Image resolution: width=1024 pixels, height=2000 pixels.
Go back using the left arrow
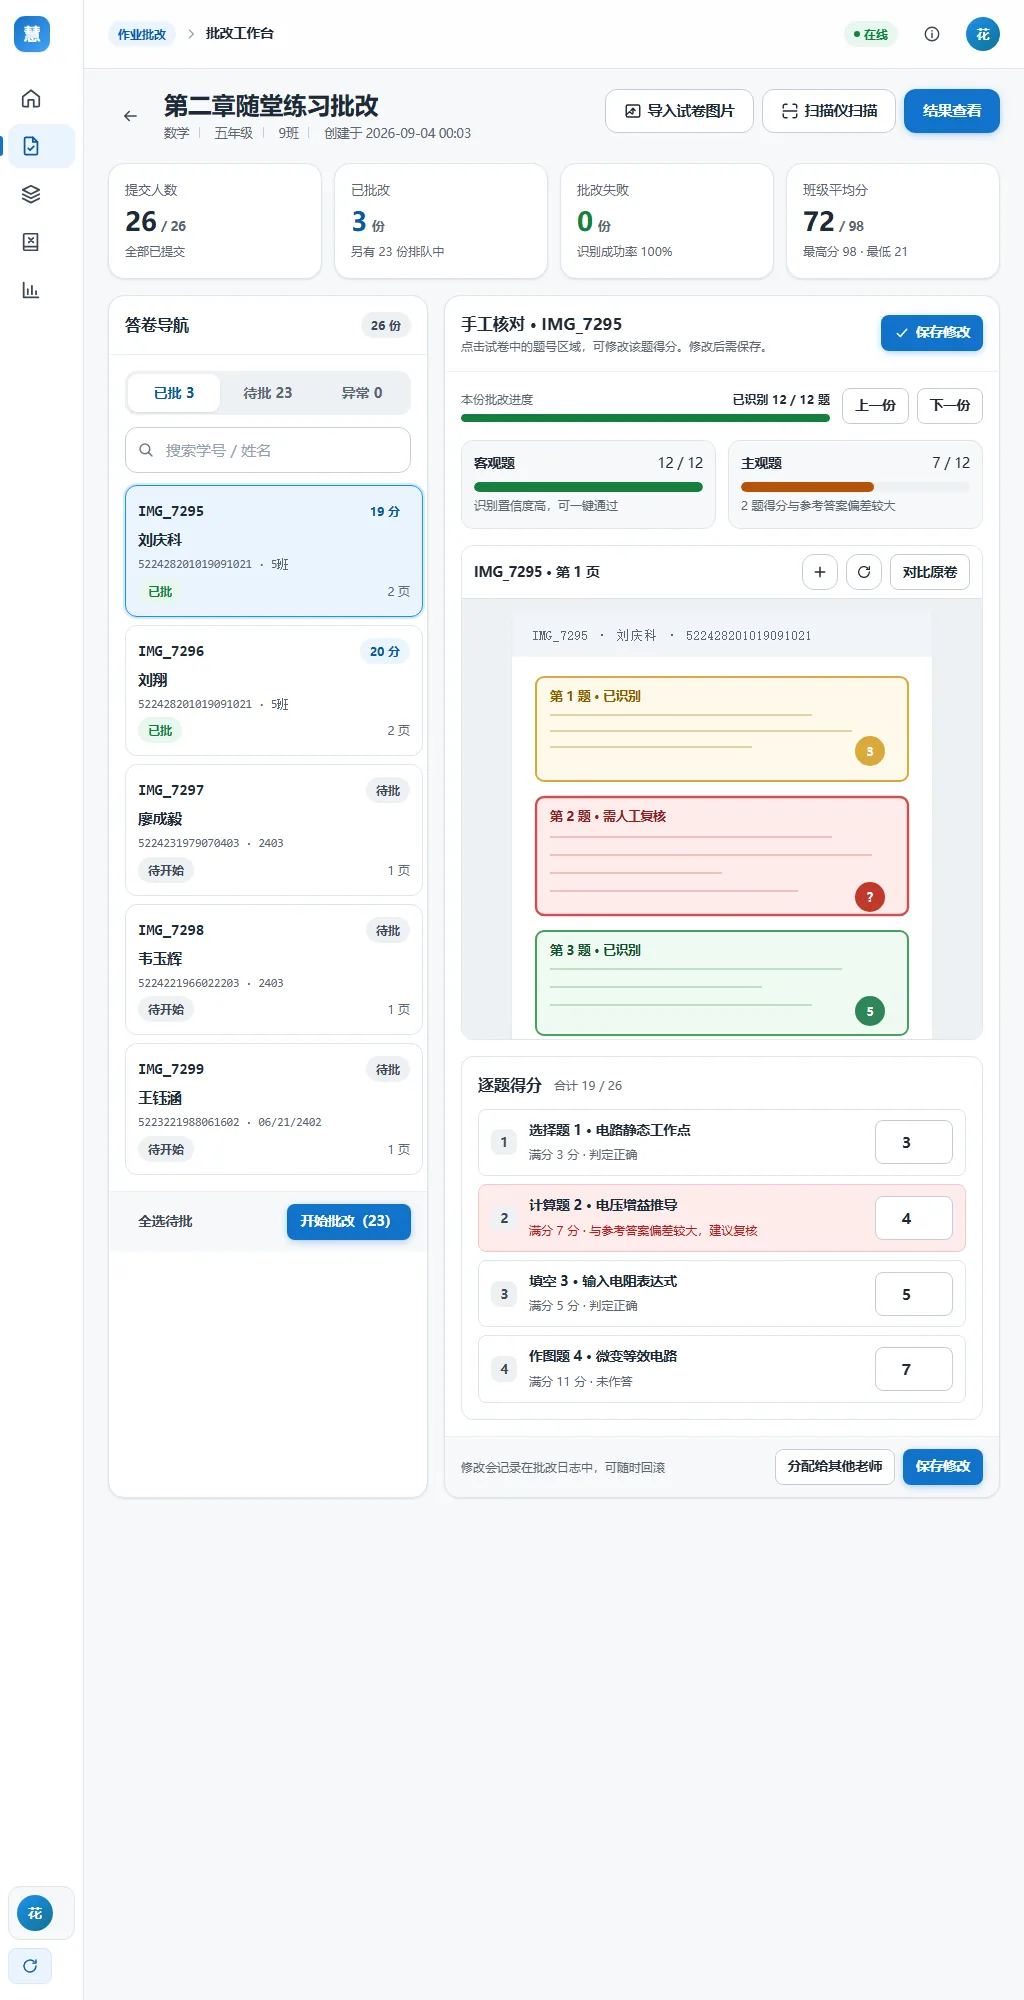[x=130, y=116]
